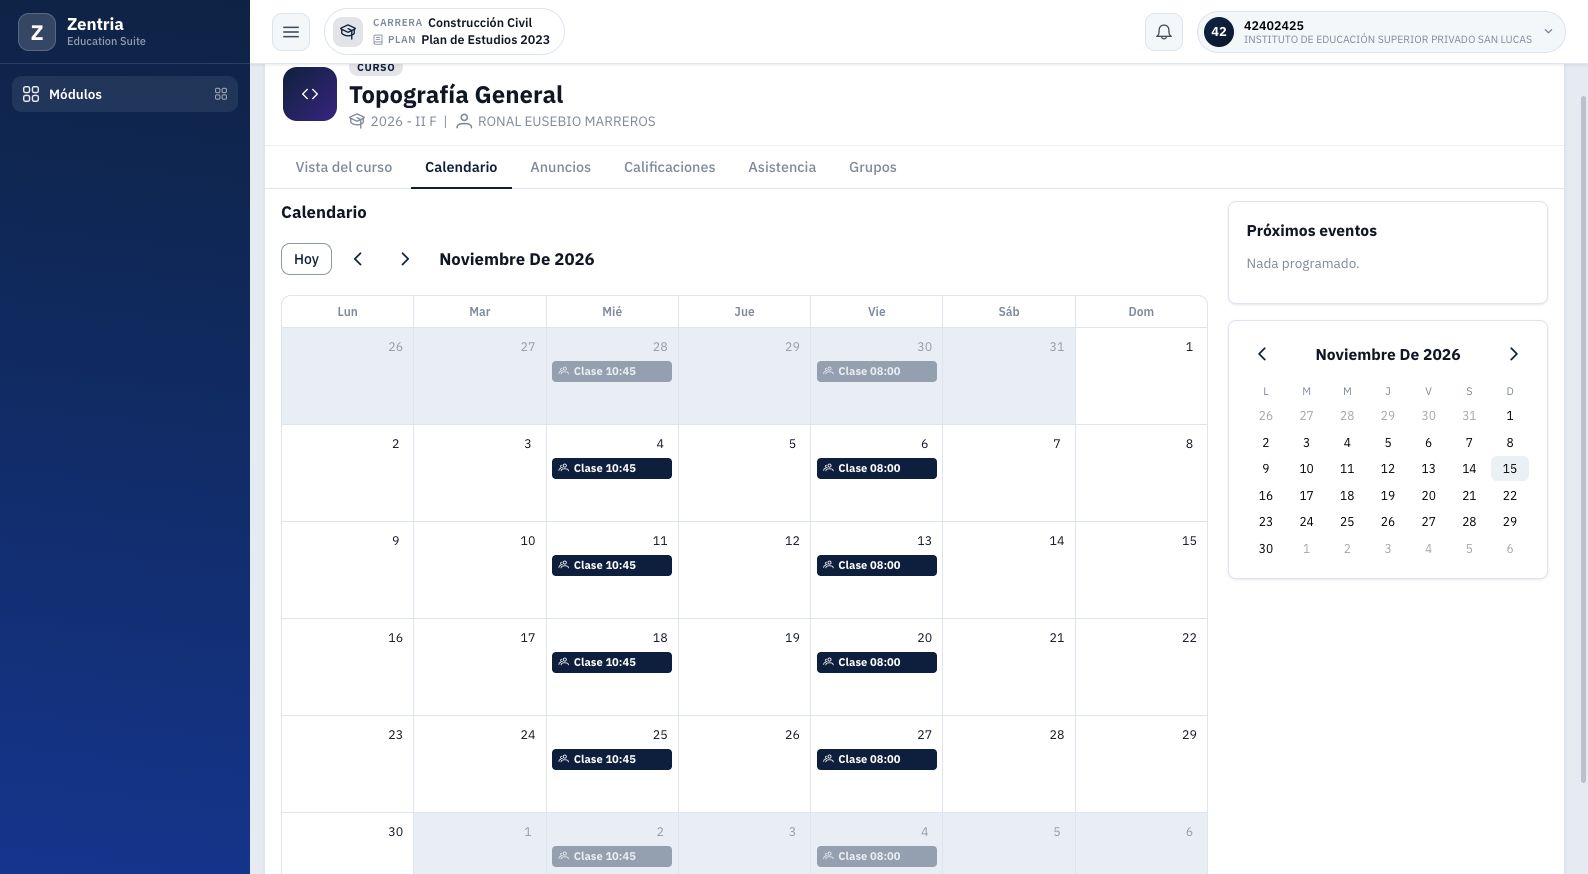1588x874 pixels.
Task: Click the 2026 - II F period label
Action: [x=404, y=121]
